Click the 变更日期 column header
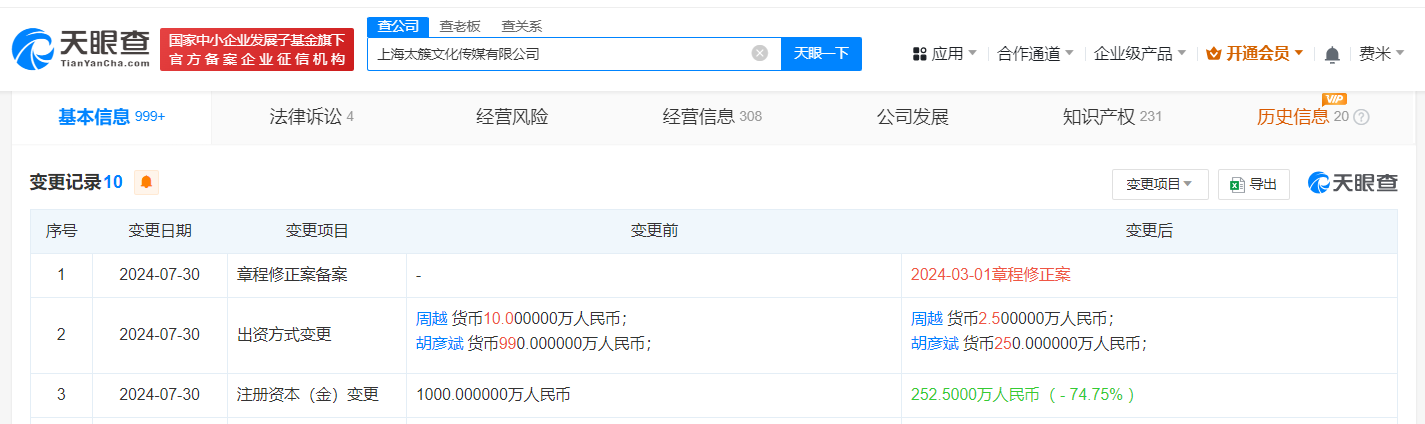This screenshot has height=424, width=1425. 160,231
